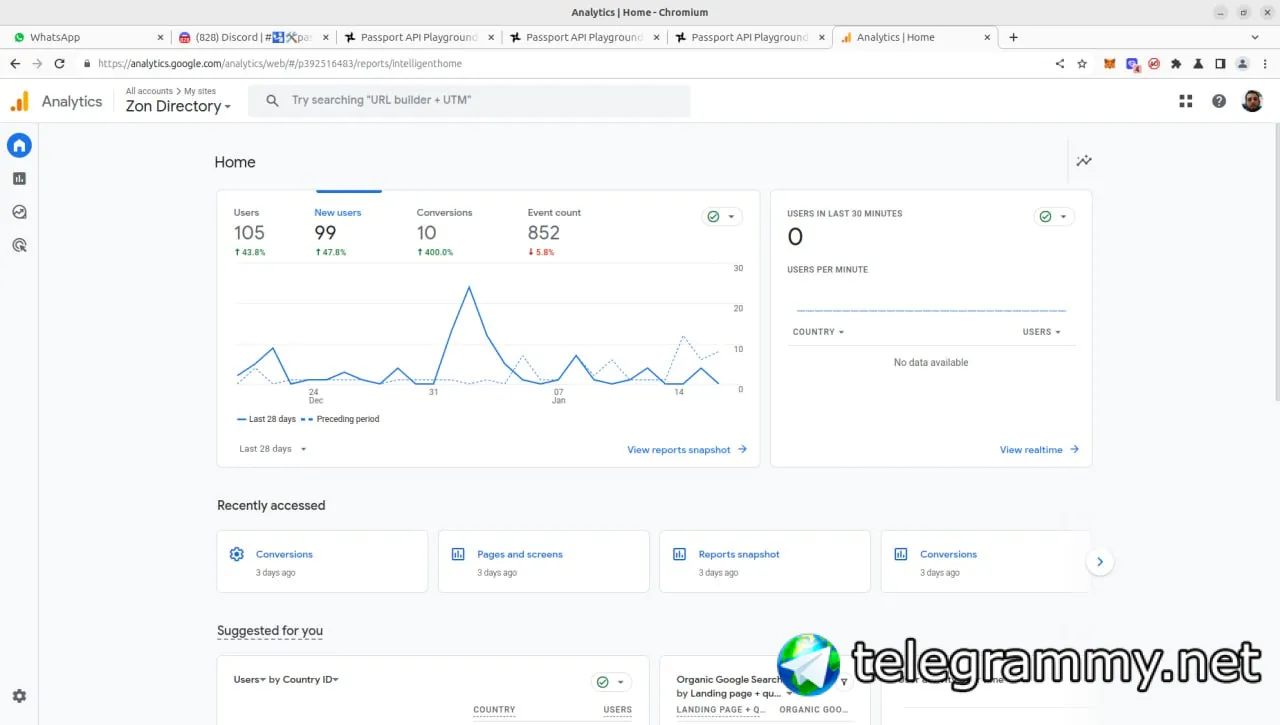Click the Home icon in sidebar
Viewport: 1280px width, 725px height.
(19, 146)
